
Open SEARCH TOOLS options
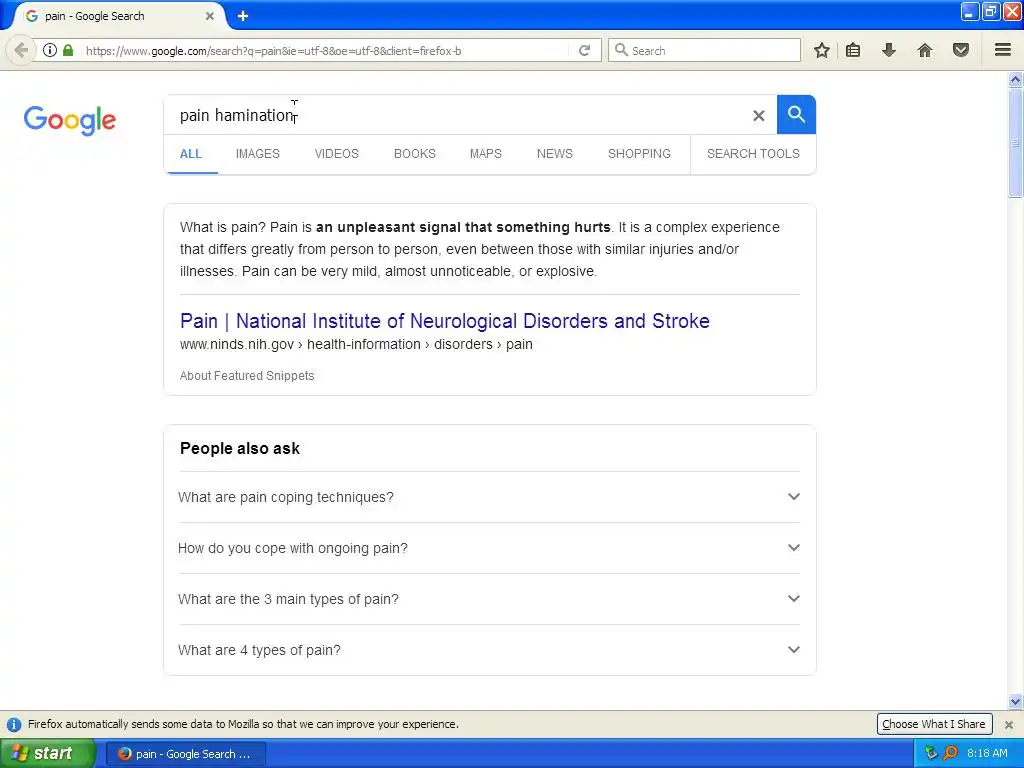[x=753, y=154]
